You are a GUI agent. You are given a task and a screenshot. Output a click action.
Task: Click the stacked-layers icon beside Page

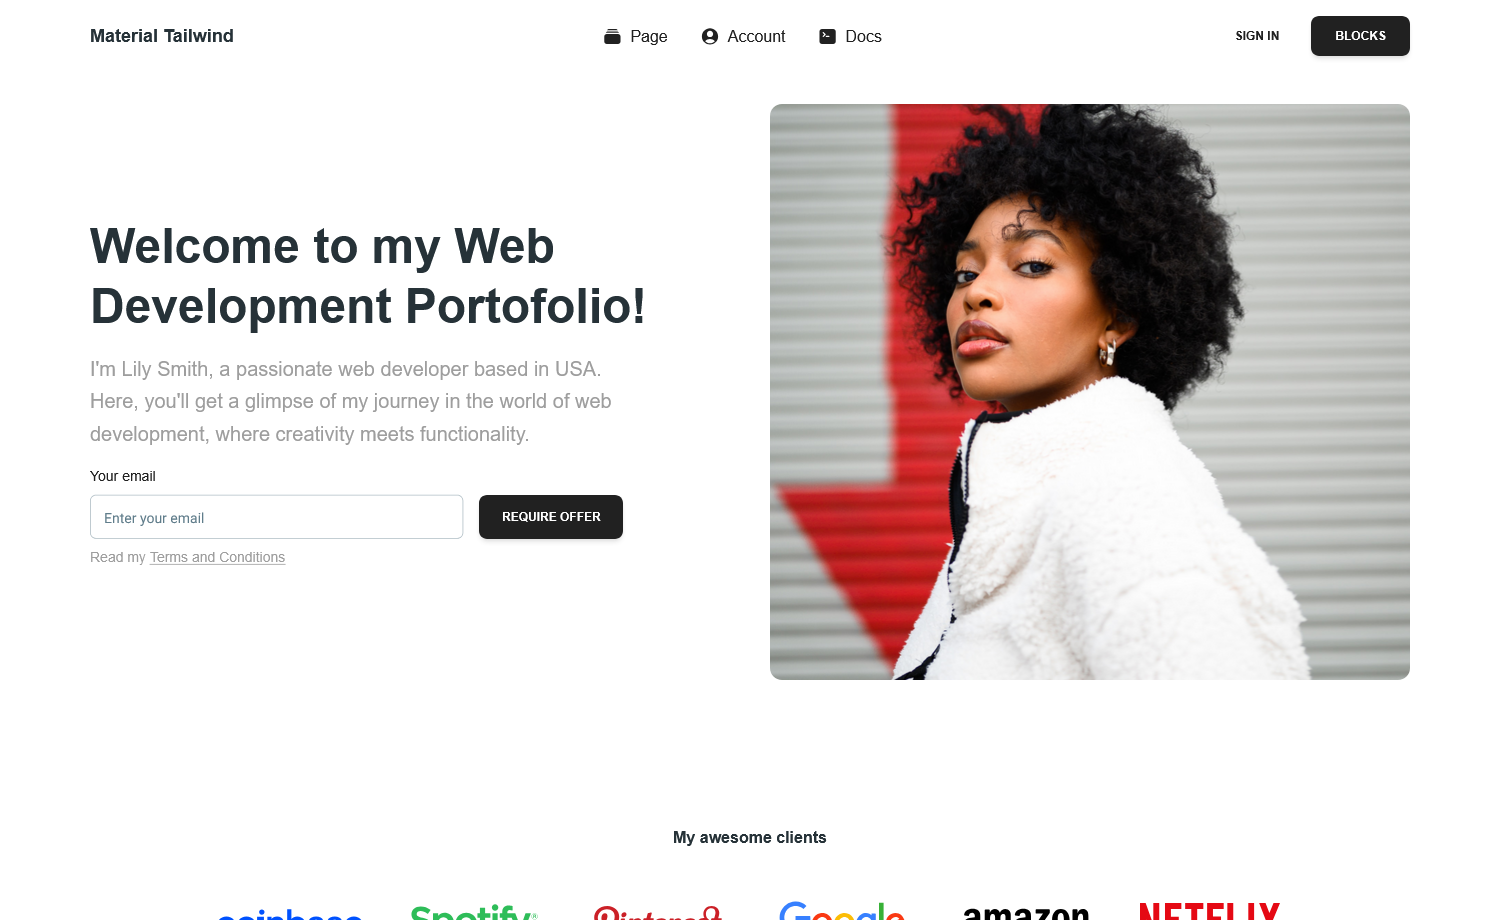(612, 36)
